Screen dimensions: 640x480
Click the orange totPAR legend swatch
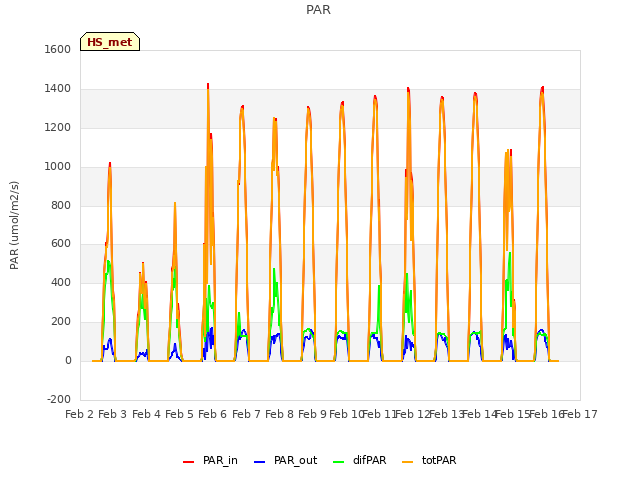coord(407,462)
